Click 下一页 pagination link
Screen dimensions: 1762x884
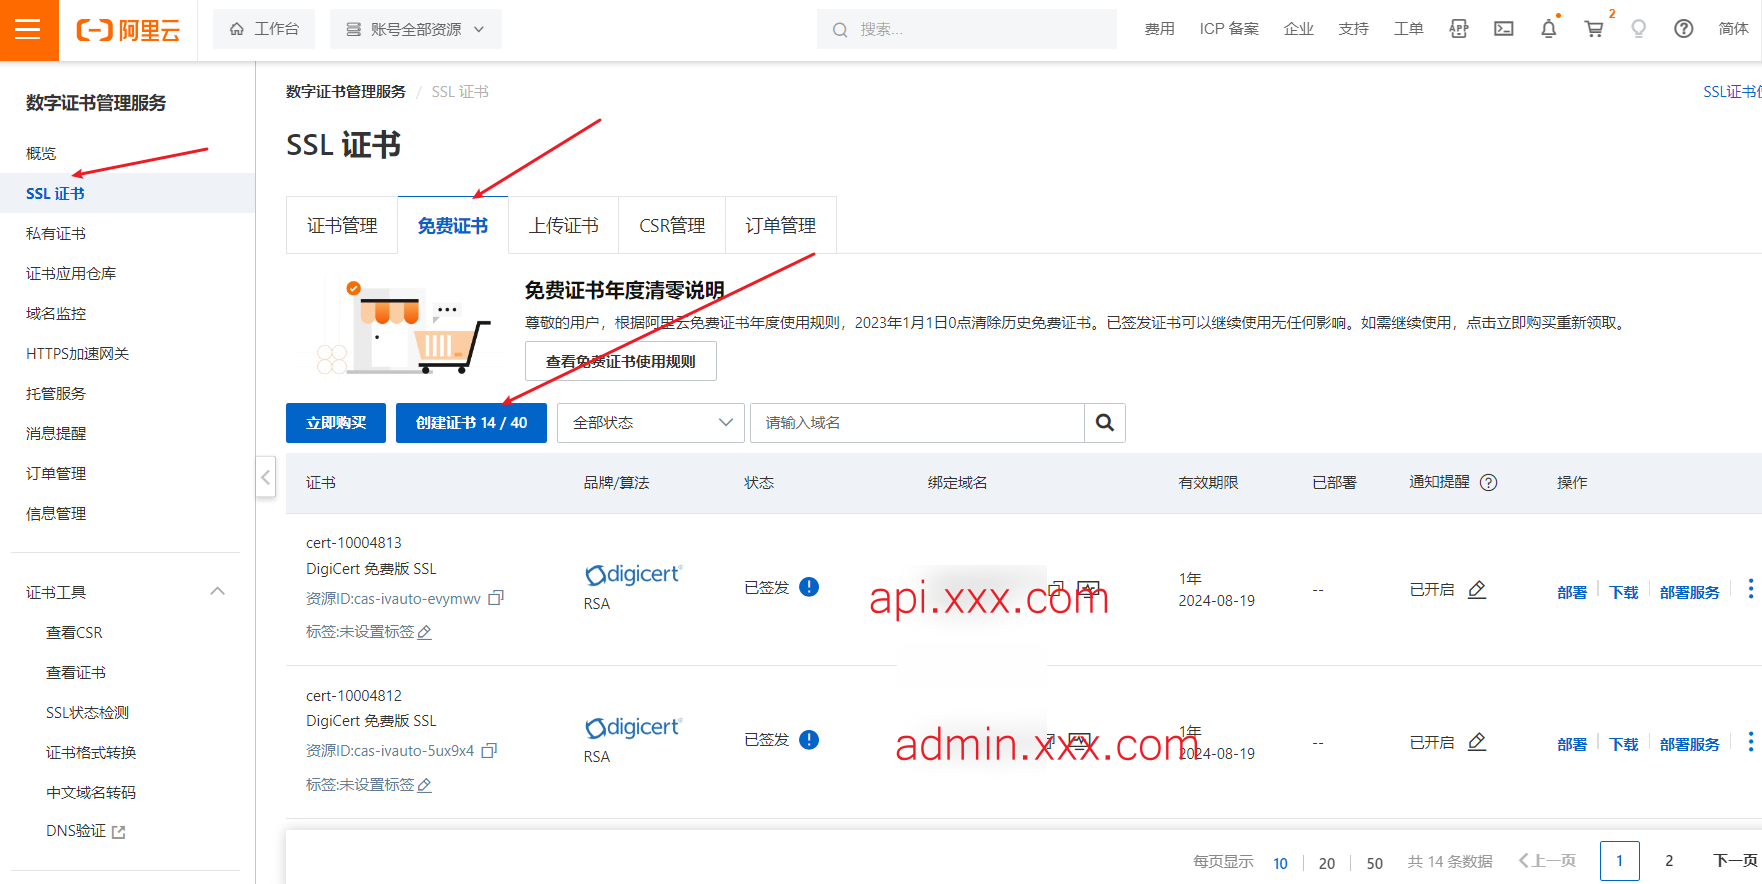[1736, 861]
